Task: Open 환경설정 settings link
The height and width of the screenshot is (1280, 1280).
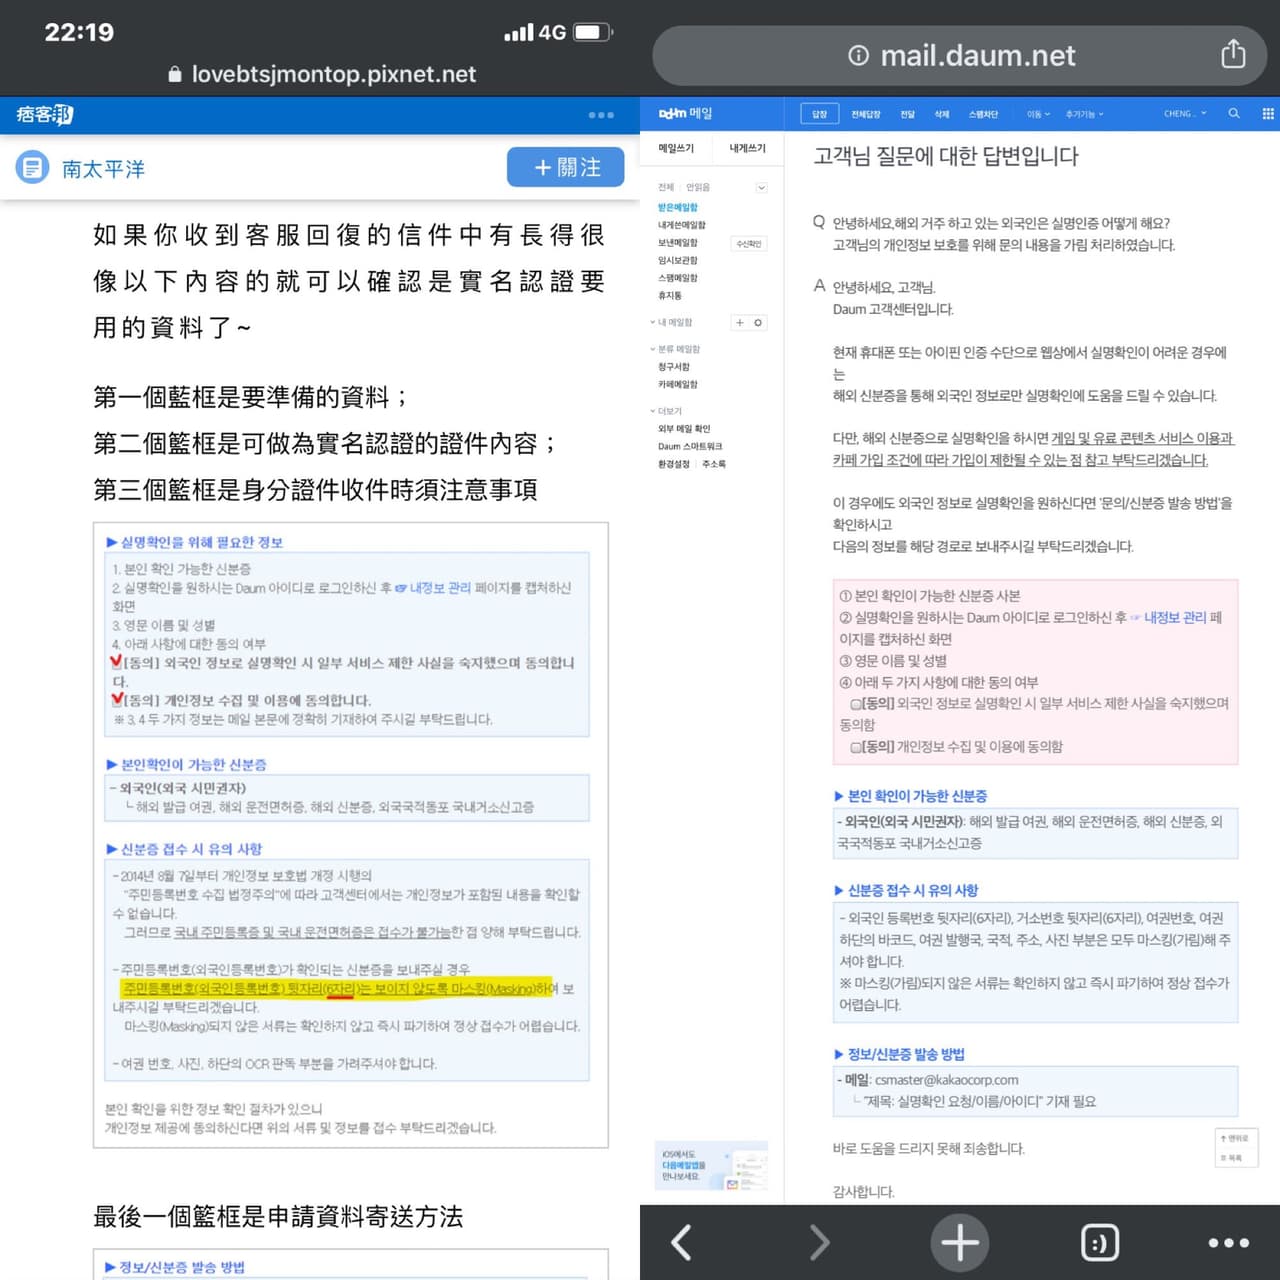Action: pos(674,464)
